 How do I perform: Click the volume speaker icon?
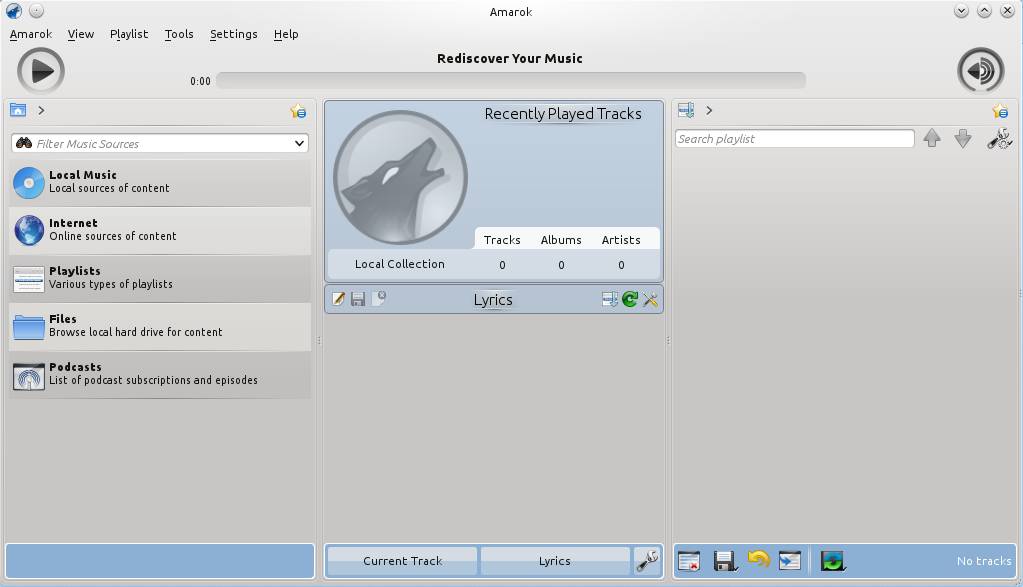[x=980, y=71]
